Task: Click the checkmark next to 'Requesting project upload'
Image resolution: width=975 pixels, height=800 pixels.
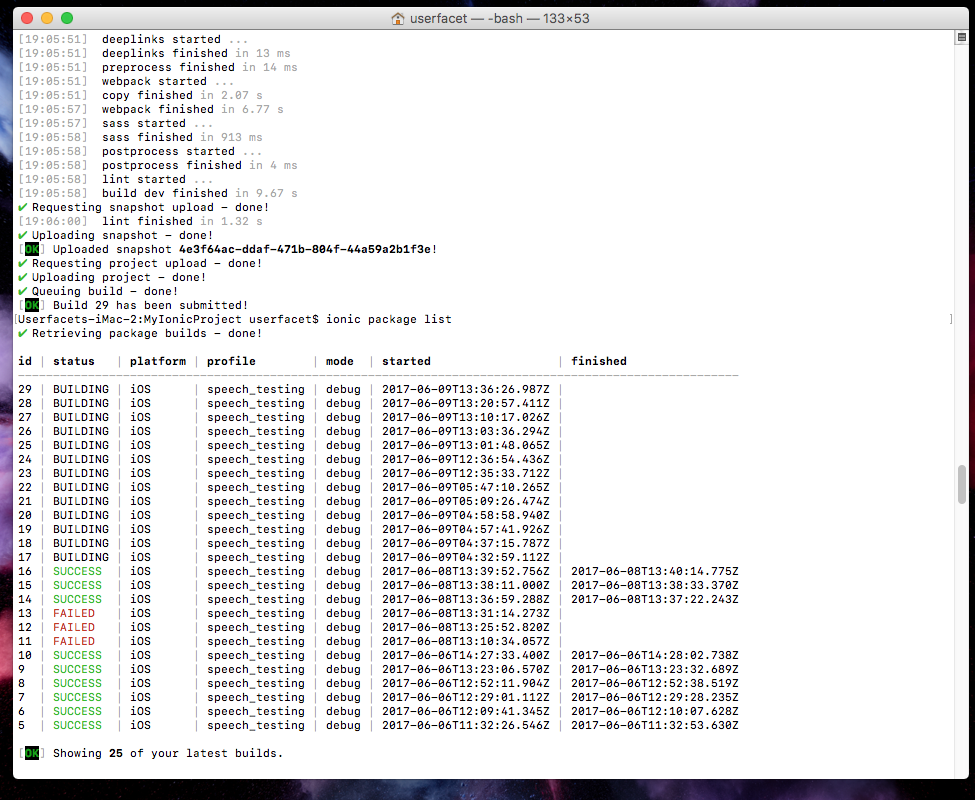Action: click(23, 263)
